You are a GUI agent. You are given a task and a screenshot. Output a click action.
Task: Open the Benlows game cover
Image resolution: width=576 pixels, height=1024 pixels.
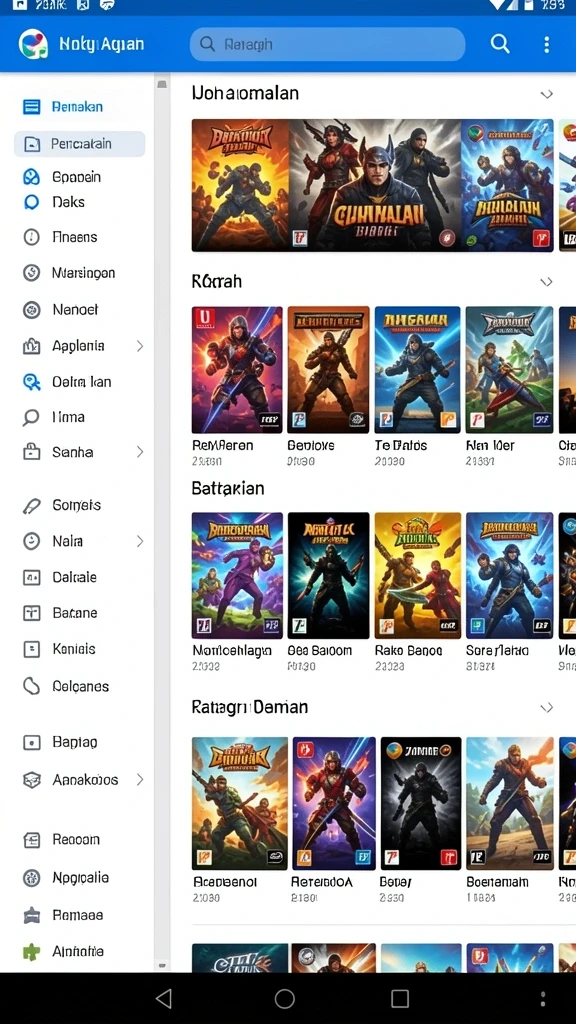point(328,370)
